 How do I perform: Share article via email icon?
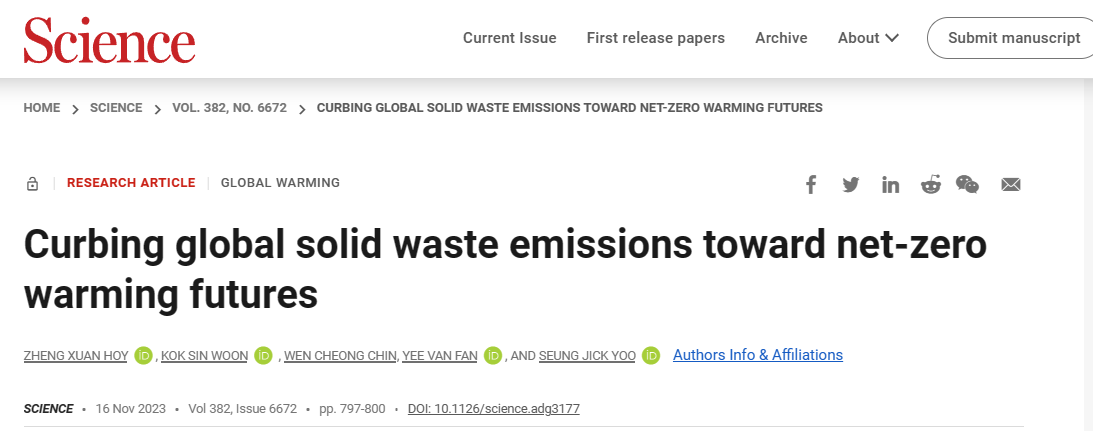click(1011, 185)
